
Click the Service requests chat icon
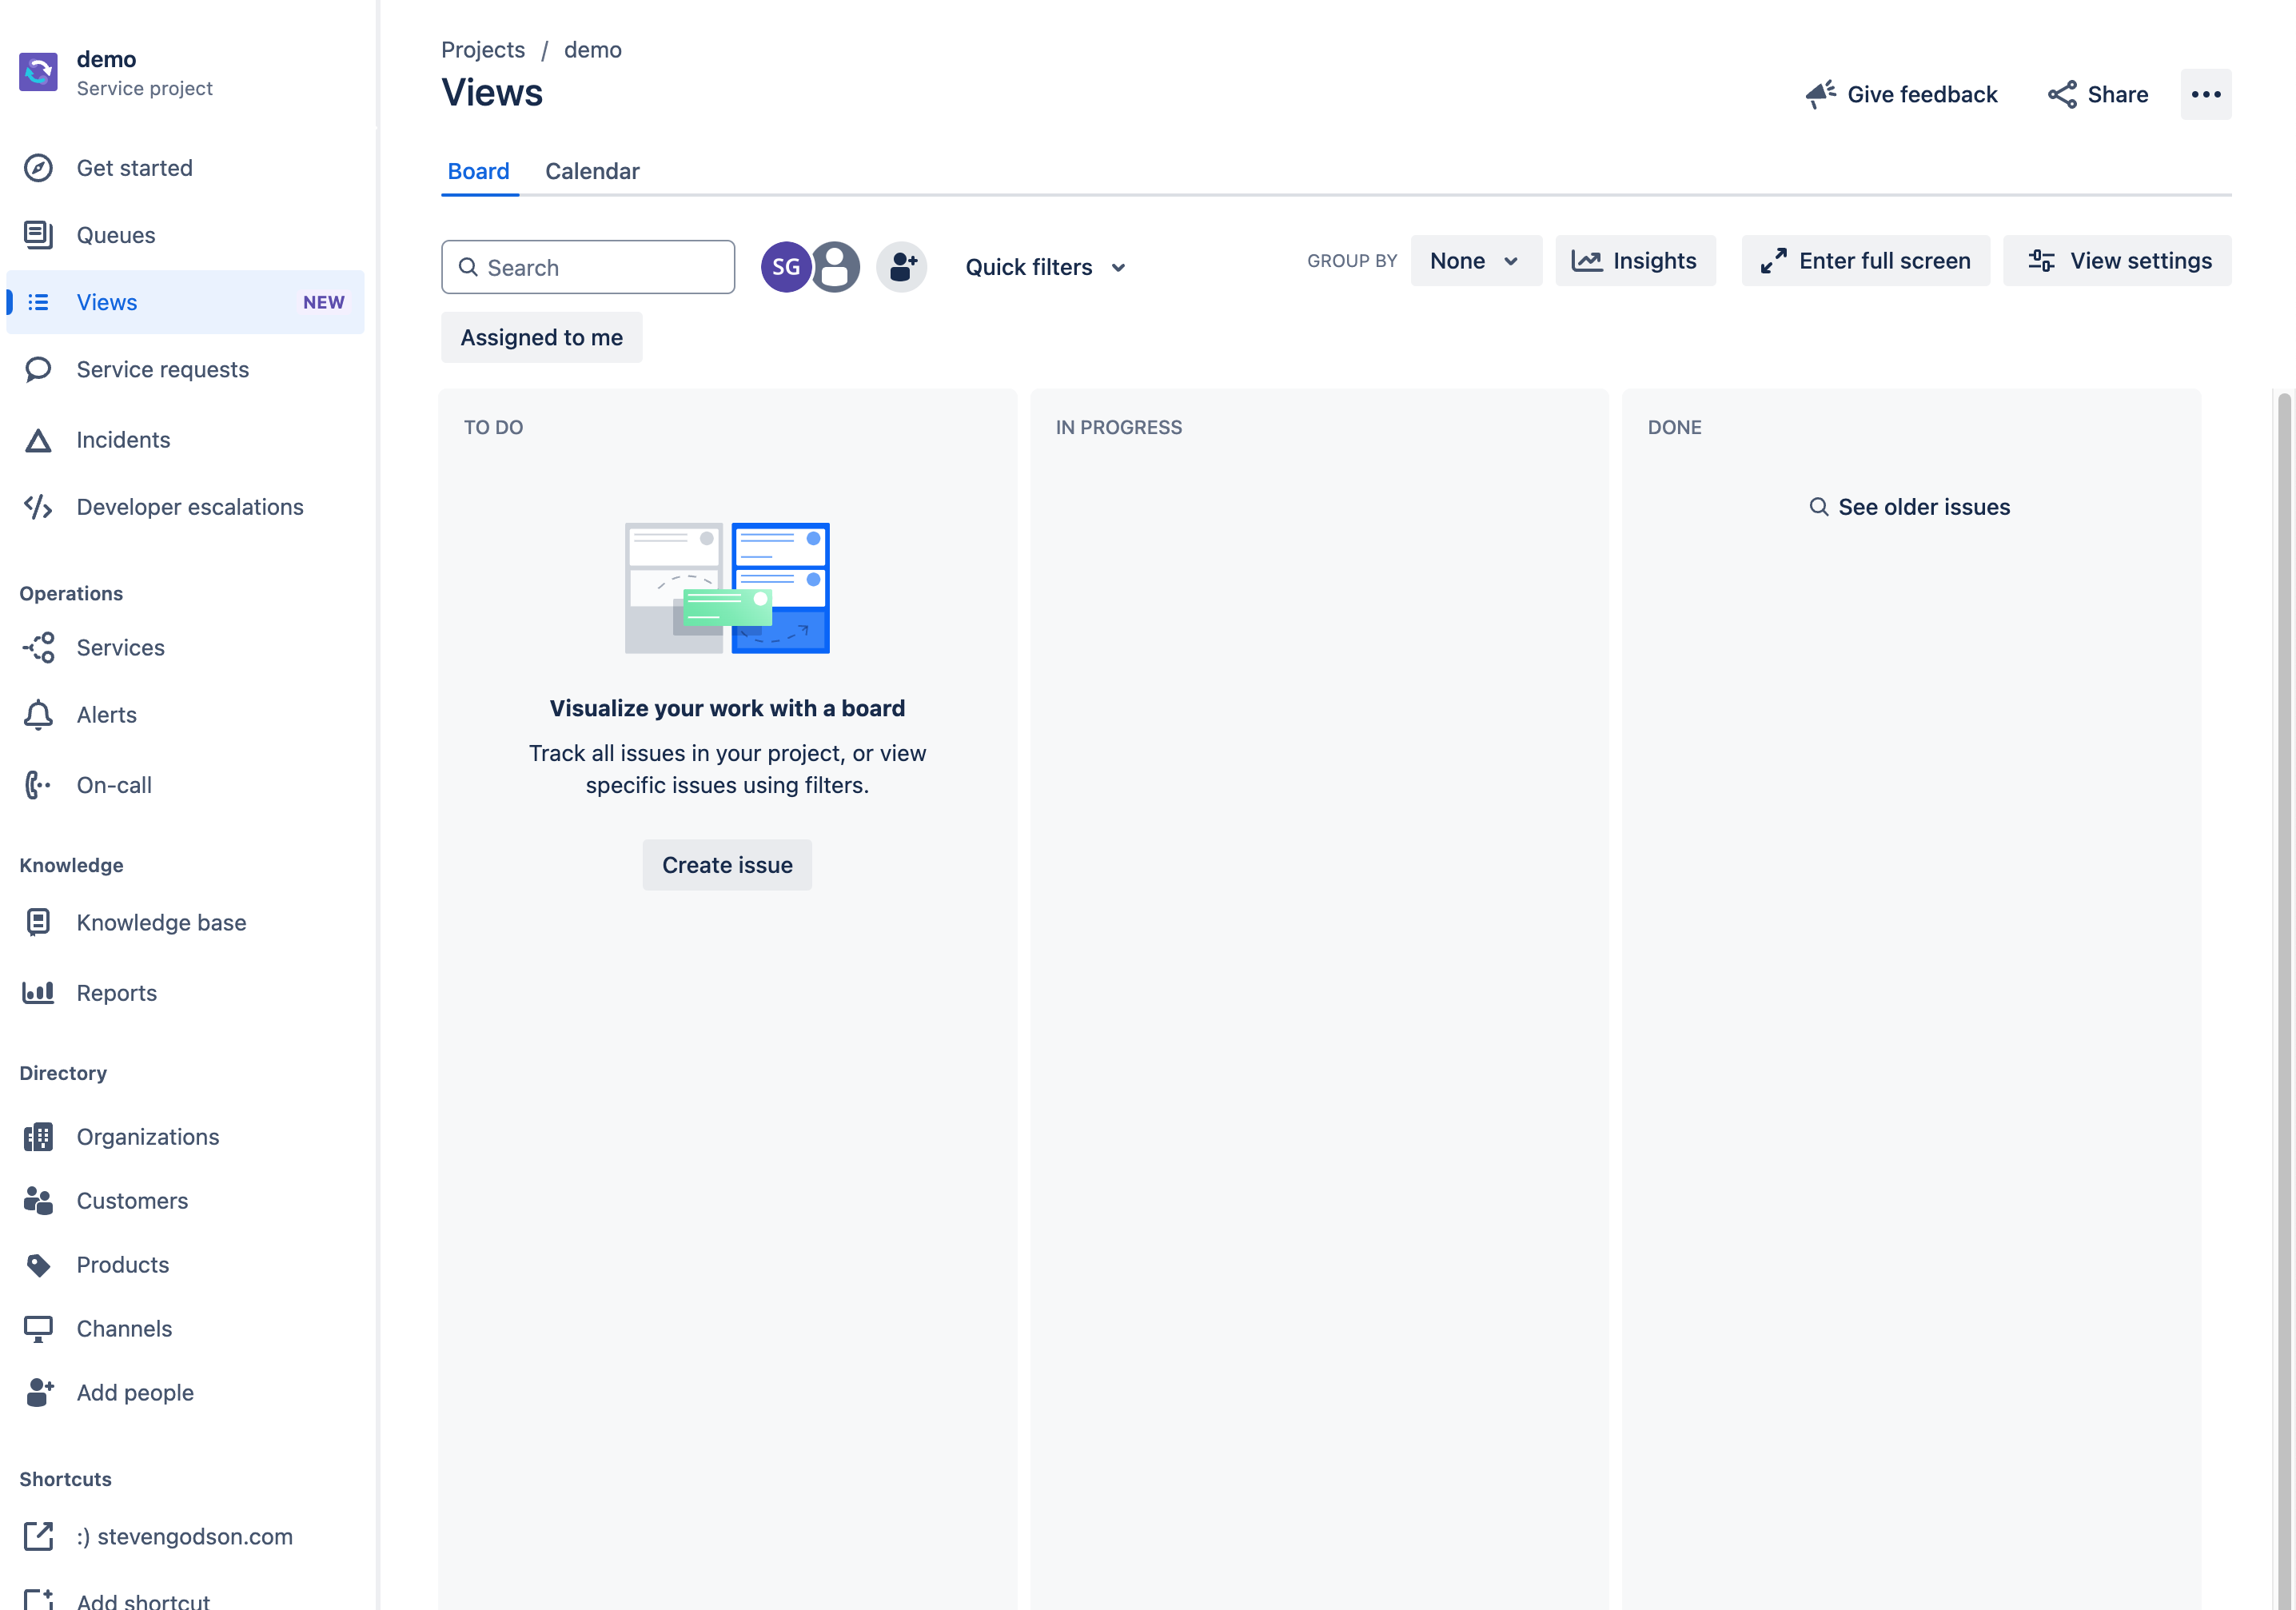(38, 369)
